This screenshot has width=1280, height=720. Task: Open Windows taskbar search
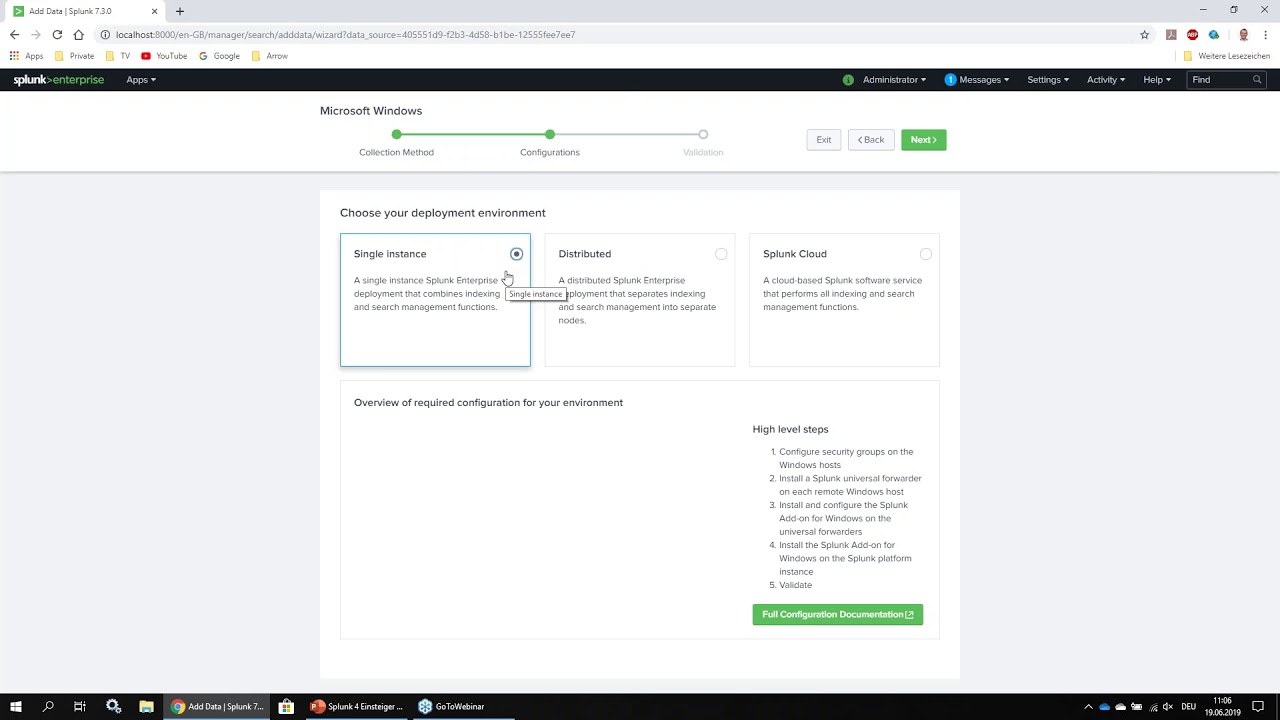point(48,707)
